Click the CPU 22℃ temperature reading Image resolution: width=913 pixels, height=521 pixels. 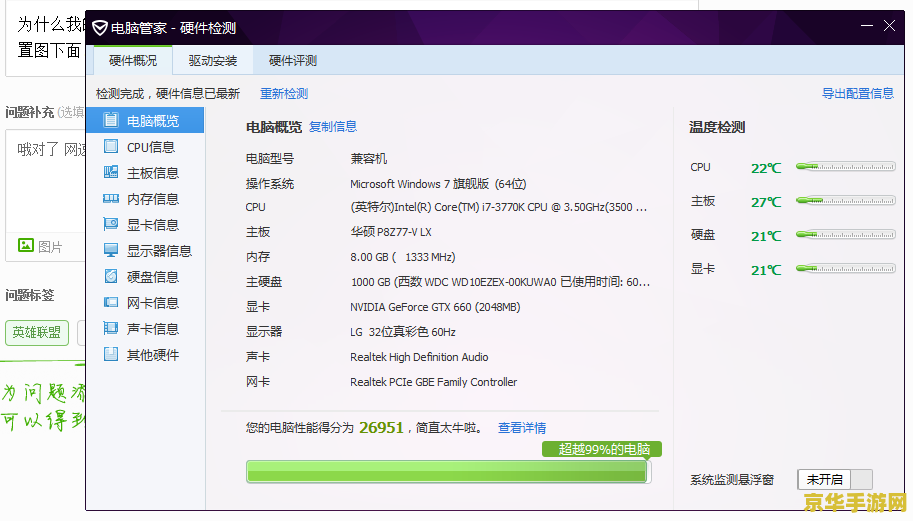(766, 168)
